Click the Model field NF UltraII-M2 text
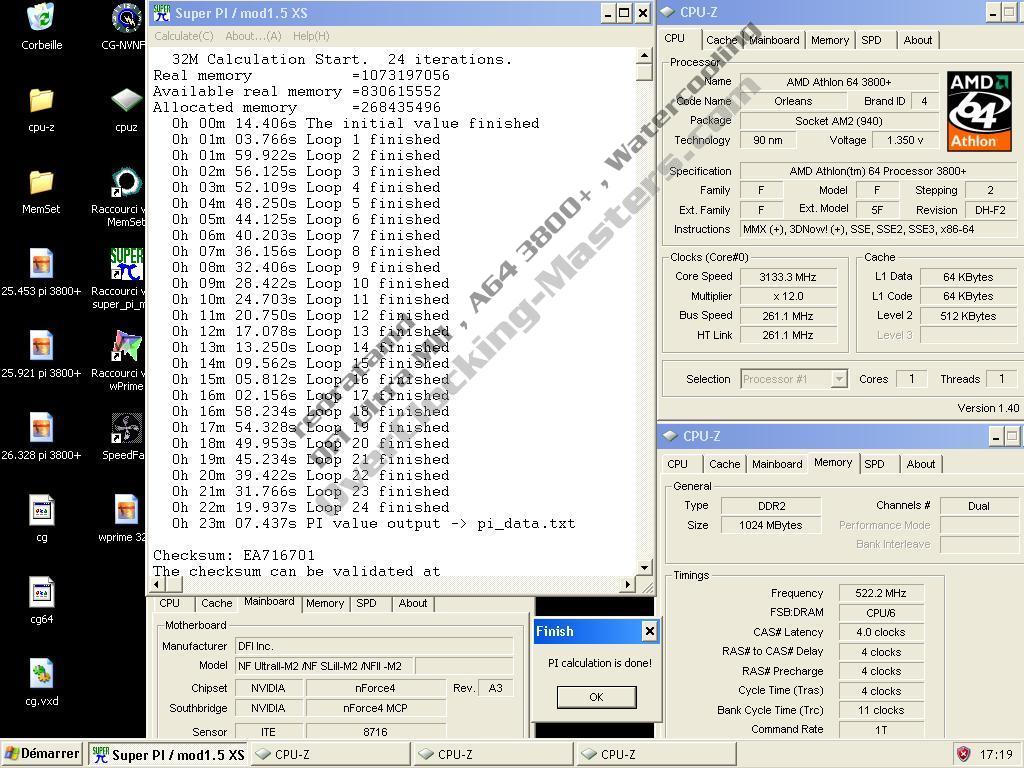This screenshot has height=768, width=1024. [x=320, y=666]
